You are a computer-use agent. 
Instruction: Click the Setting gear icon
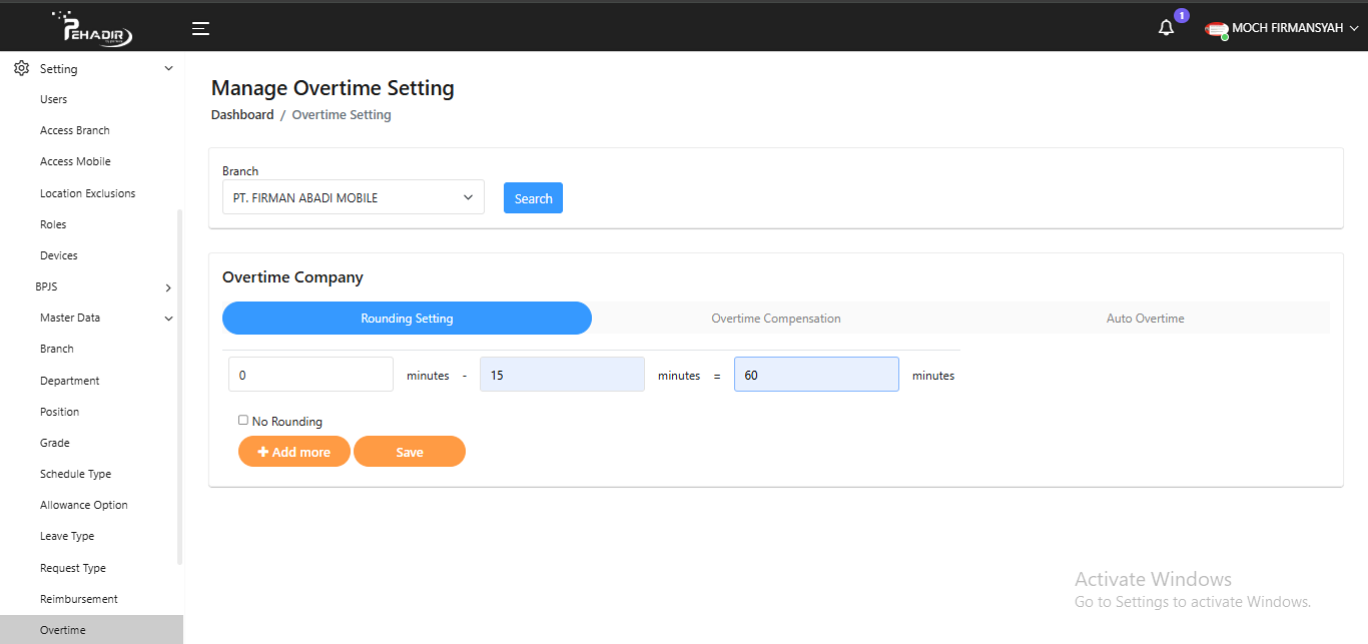point(21,68)
